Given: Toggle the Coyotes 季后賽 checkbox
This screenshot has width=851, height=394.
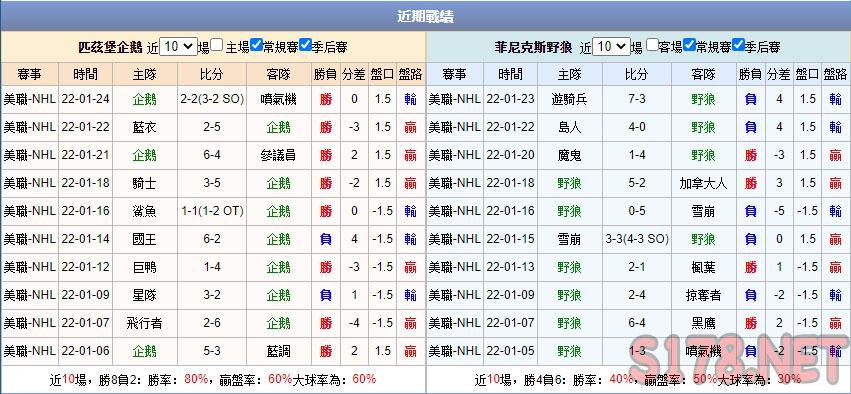Looking at the screenshot, I should 738,45.
